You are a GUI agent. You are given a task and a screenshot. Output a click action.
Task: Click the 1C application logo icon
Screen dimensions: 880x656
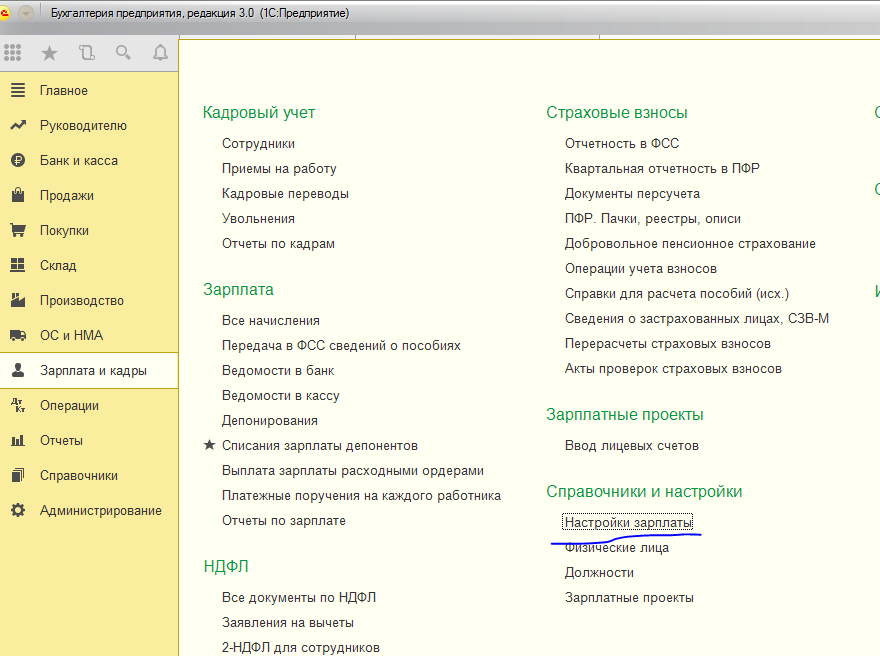[x=4, y=13]
